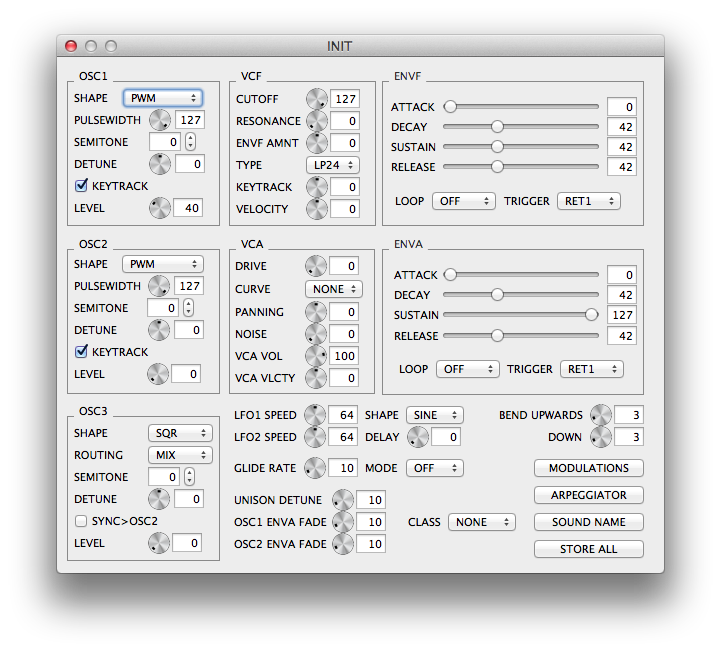
Task: Click the VCF RESONANCE knob
Action: 316,121
